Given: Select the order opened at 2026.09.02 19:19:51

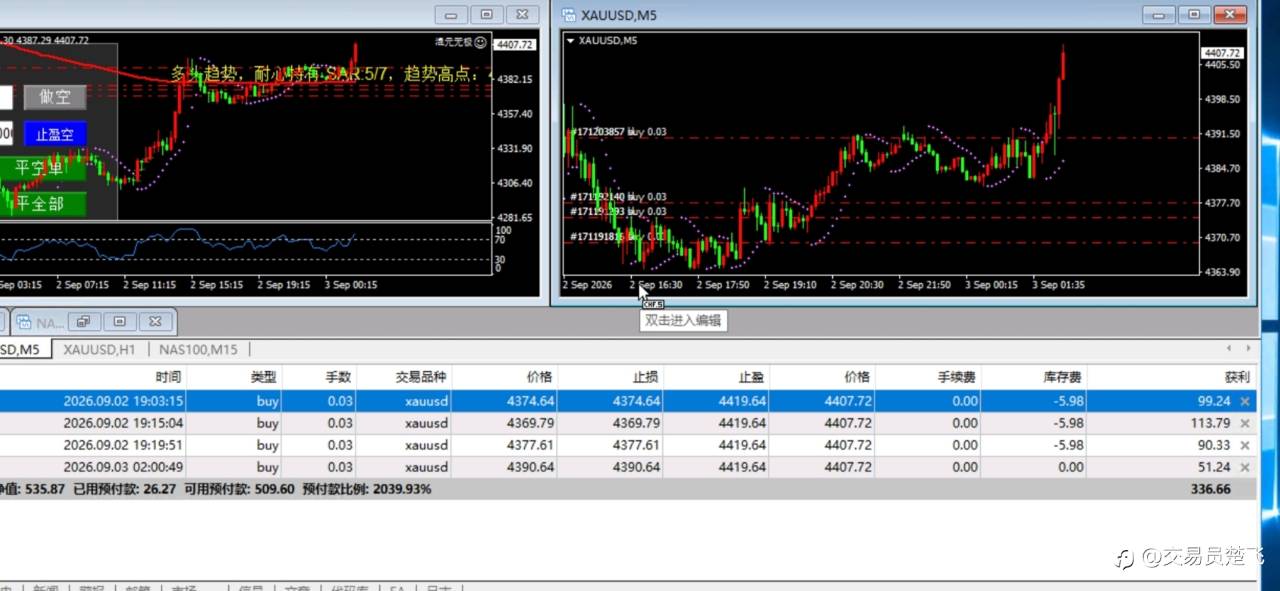Looking at the screenshot, I should point(628,445).
